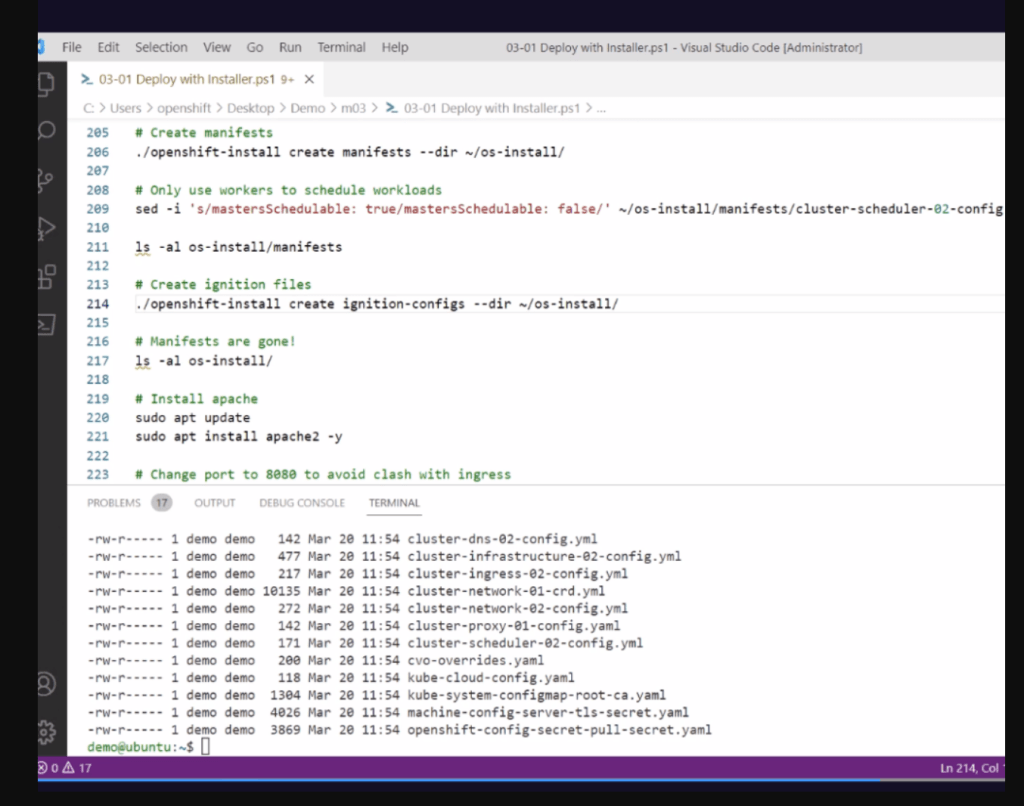Image resolution: width=1024 pixels, height=806 pixels.
Task: Click line number 214 in gutter
Action: (98, 304)
